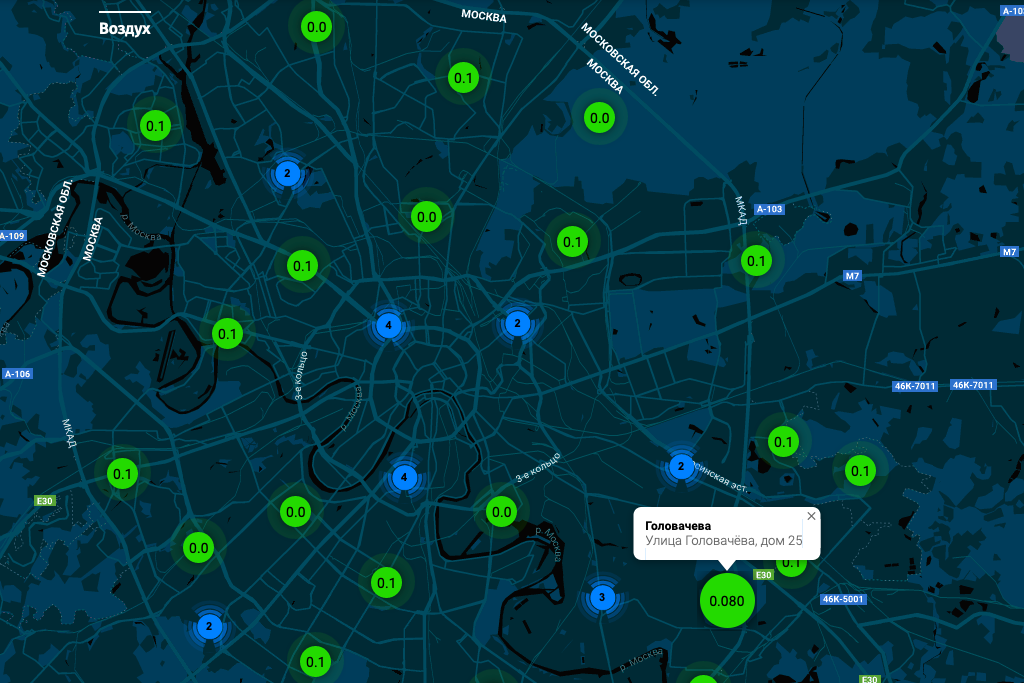The height and width of the screenshot is (683, 1024).
Task: Select the 0.1 marker beside the A-103 road badge
Action: [756, 262]
